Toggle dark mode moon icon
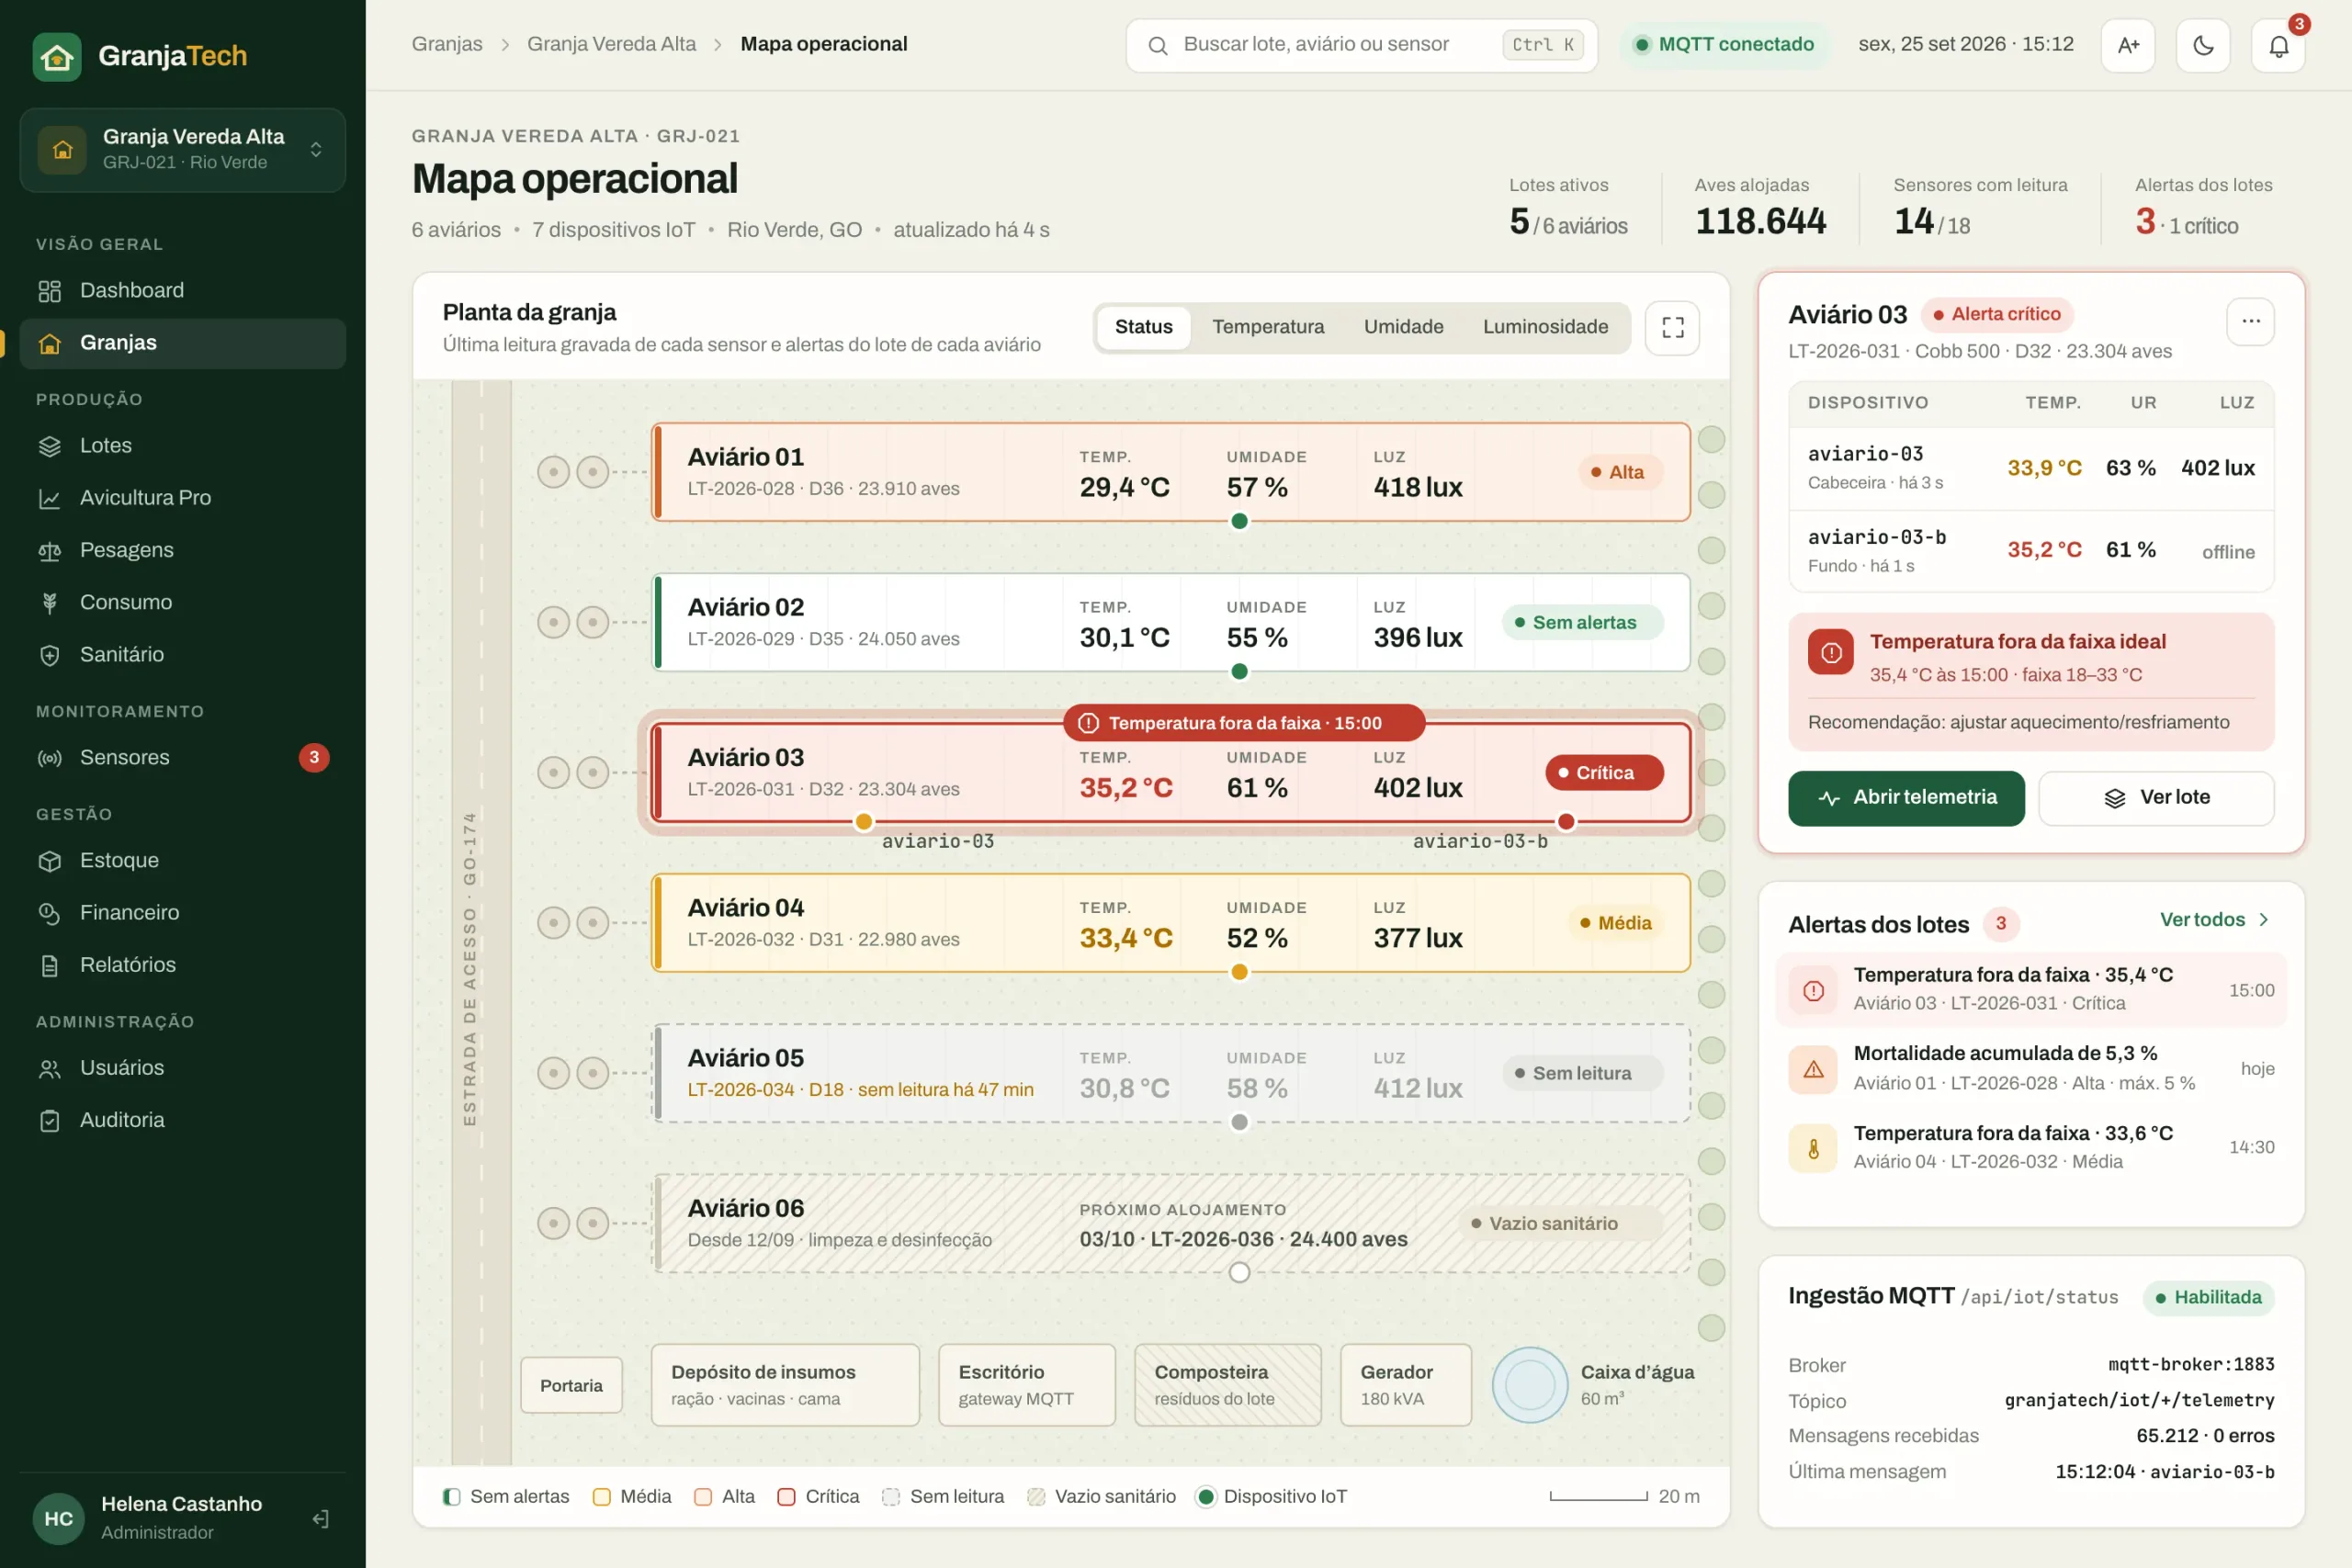 point(2203,46)
